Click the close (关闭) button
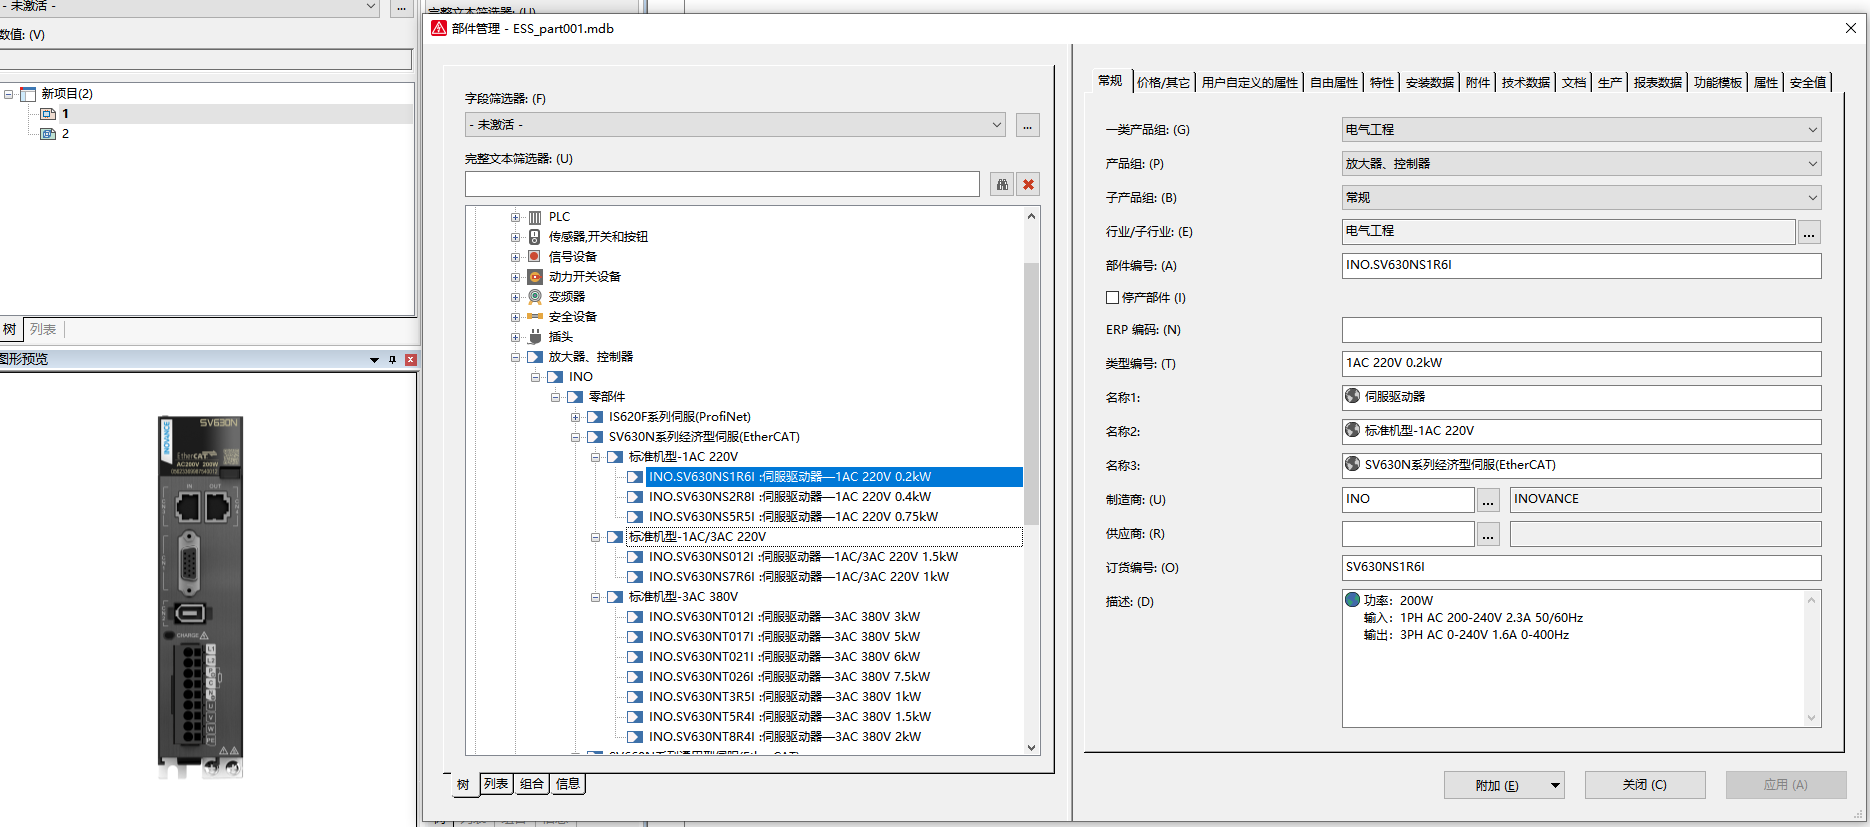 [1645, 785]
